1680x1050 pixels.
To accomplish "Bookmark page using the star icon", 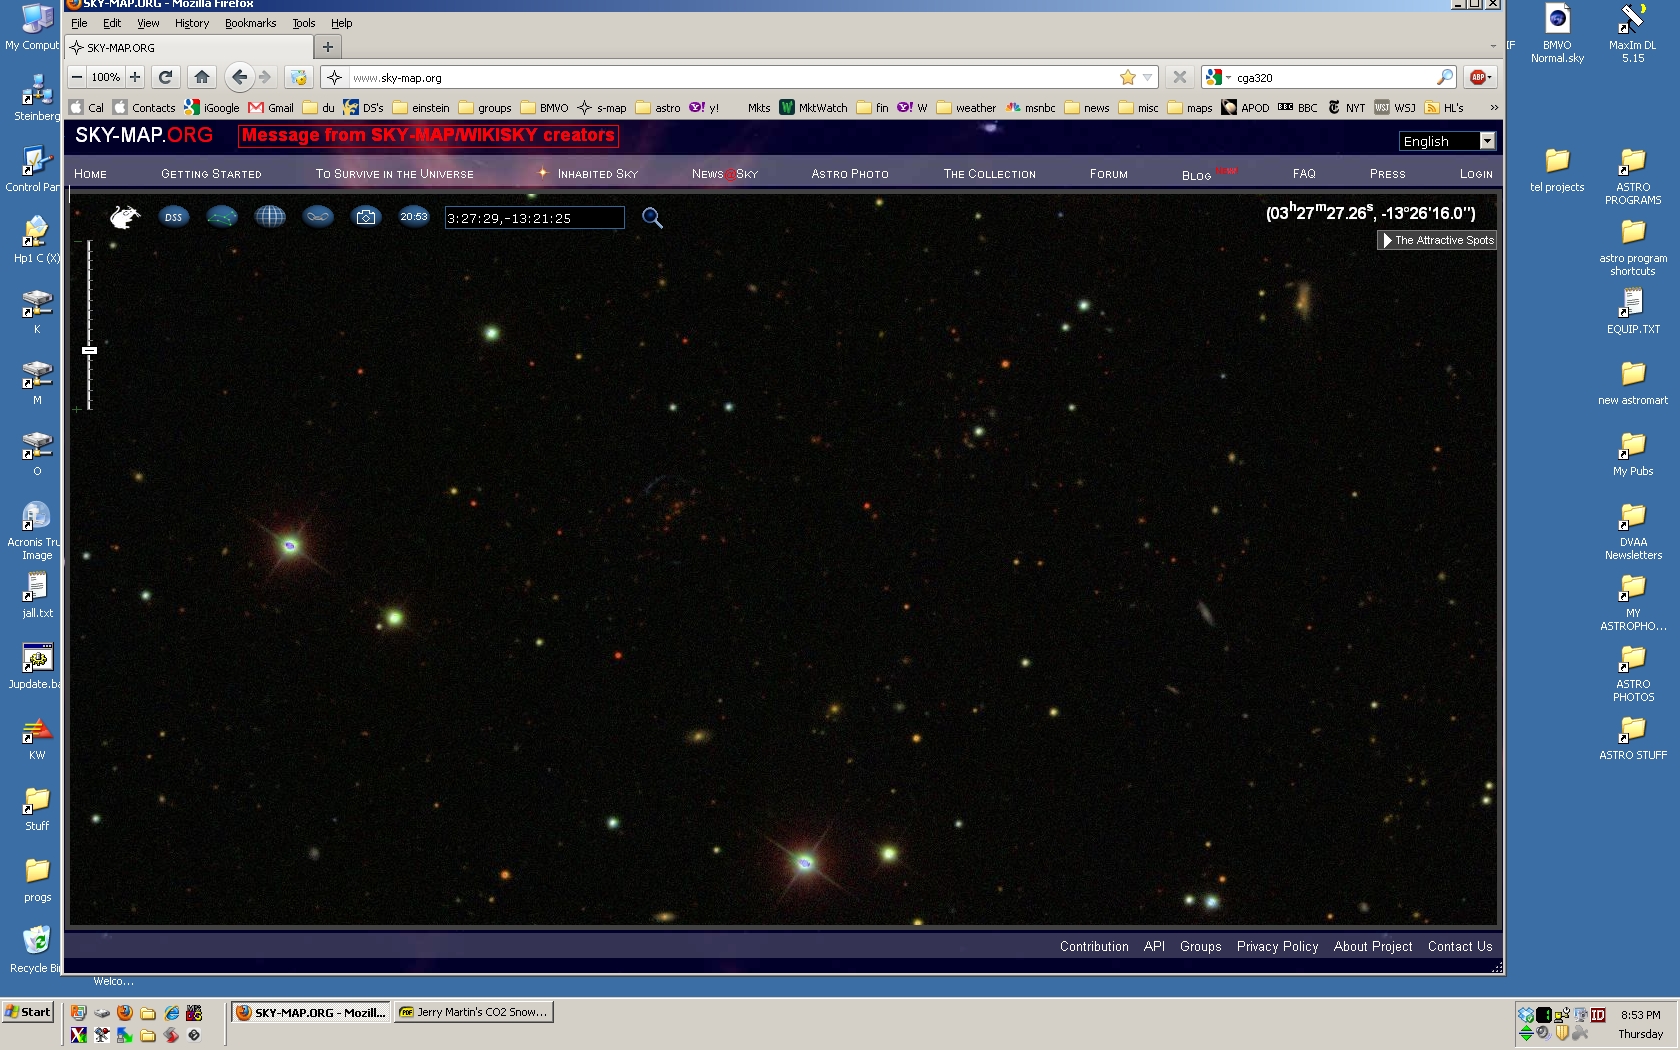I will click(x=1128, y=77).
